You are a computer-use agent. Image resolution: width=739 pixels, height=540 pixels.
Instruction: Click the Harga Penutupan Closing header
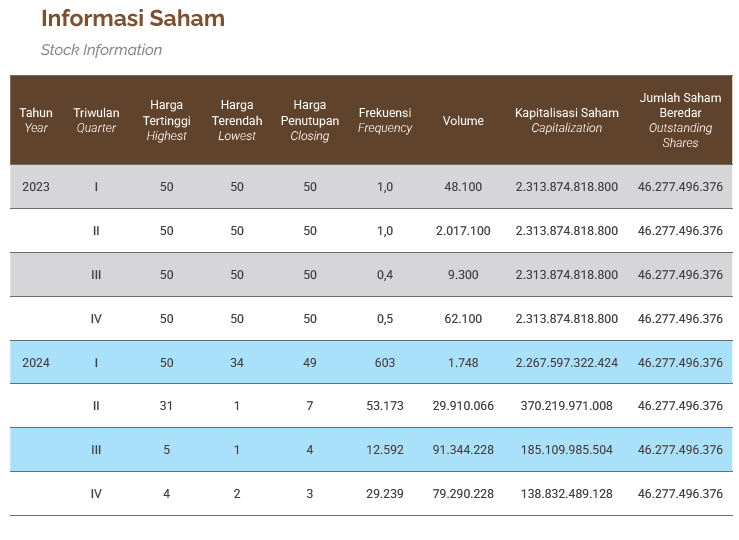click(310, 120)
